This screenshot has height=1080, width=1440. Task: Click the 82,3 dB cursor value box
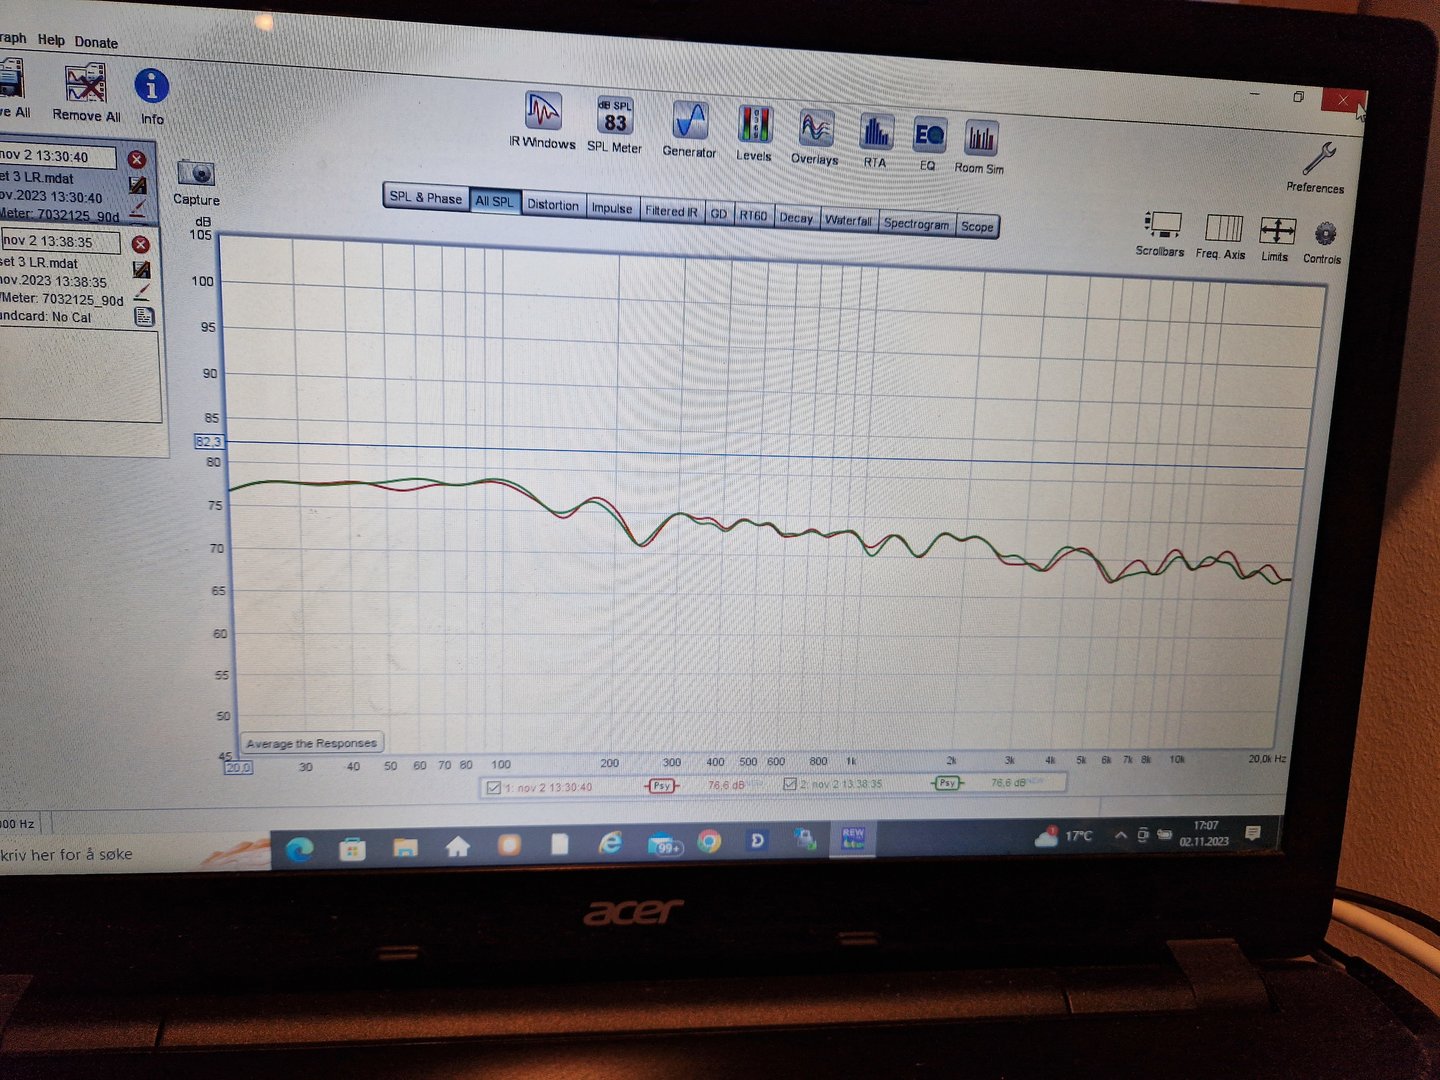coord(209,441)
